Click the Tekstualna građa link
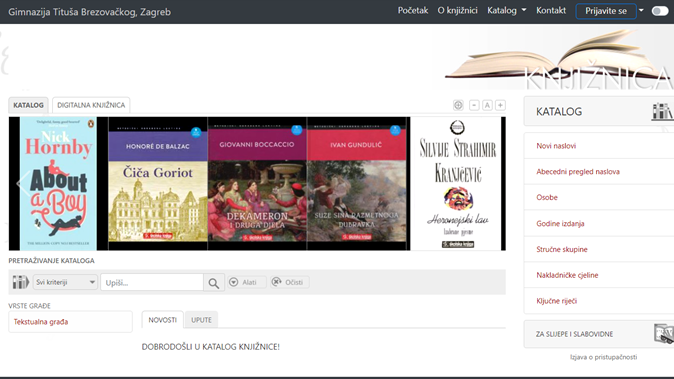 tap(41, 322)
